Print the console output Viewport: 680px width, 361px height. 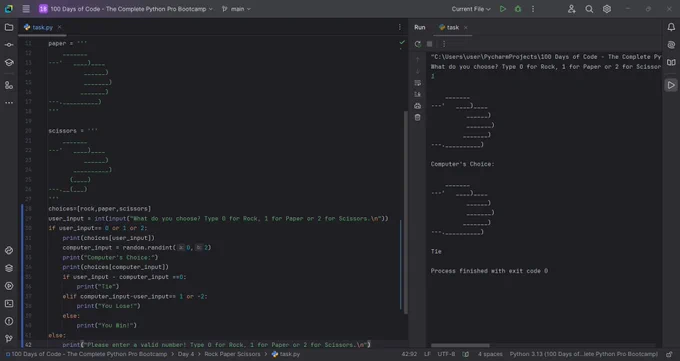(417, 106)
